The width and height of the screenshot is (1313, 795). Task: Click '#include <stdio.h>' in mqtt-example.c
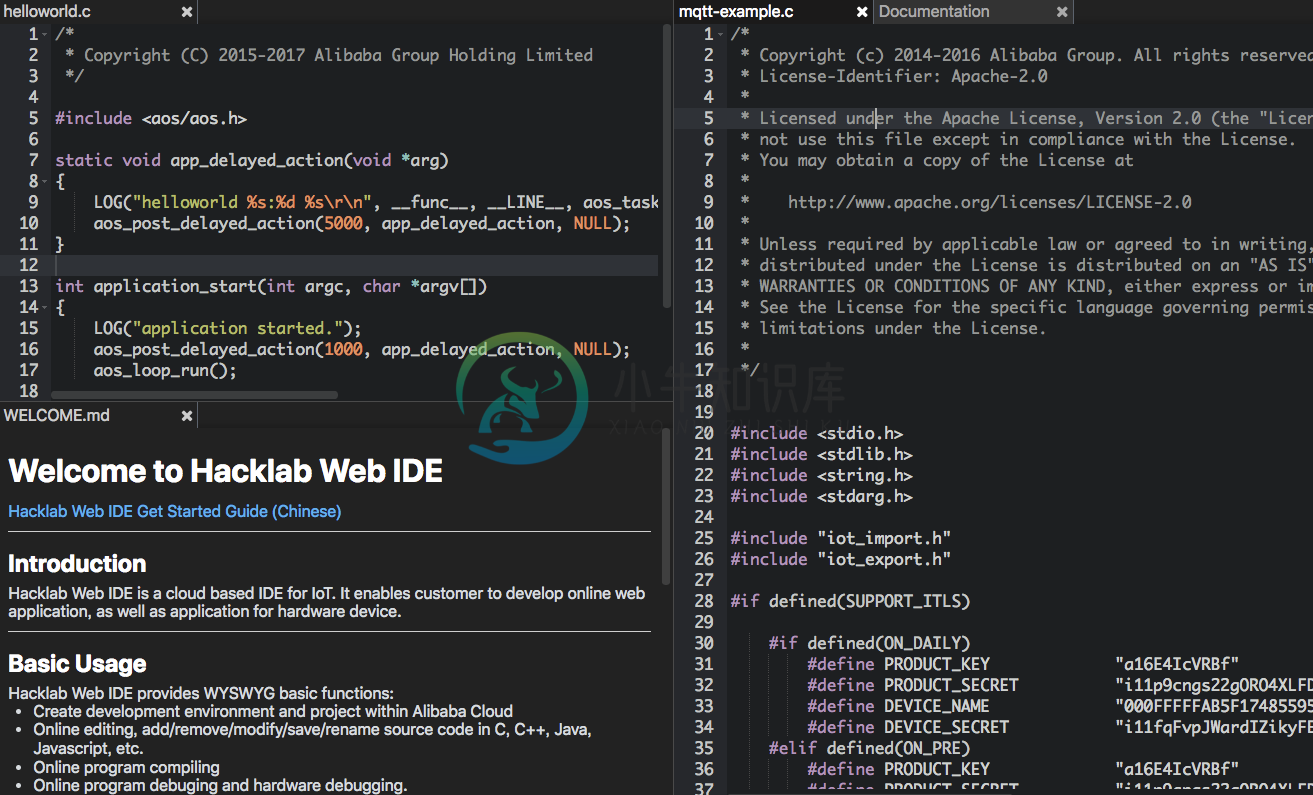pyautogui.click(x=817, y=433)
